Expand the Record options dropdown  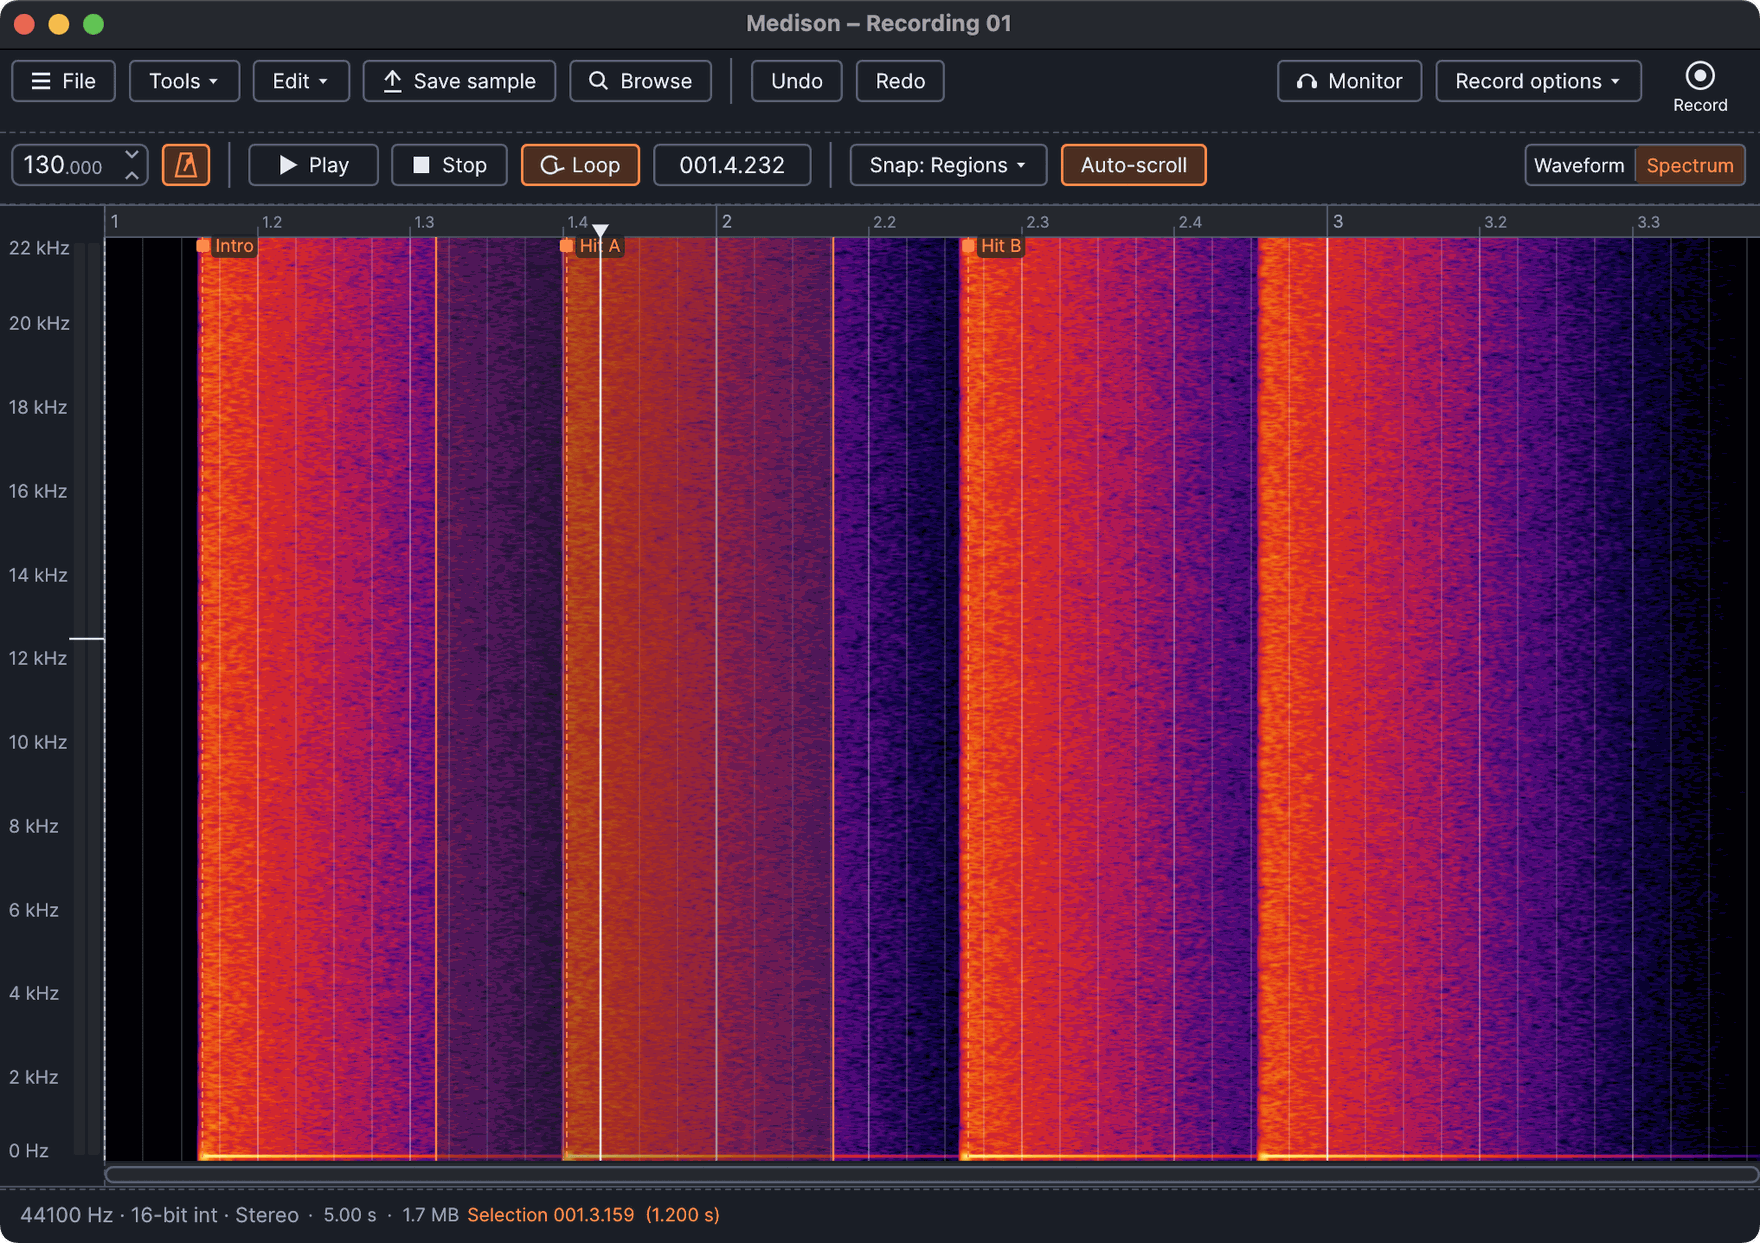[x=1538, y=81]
